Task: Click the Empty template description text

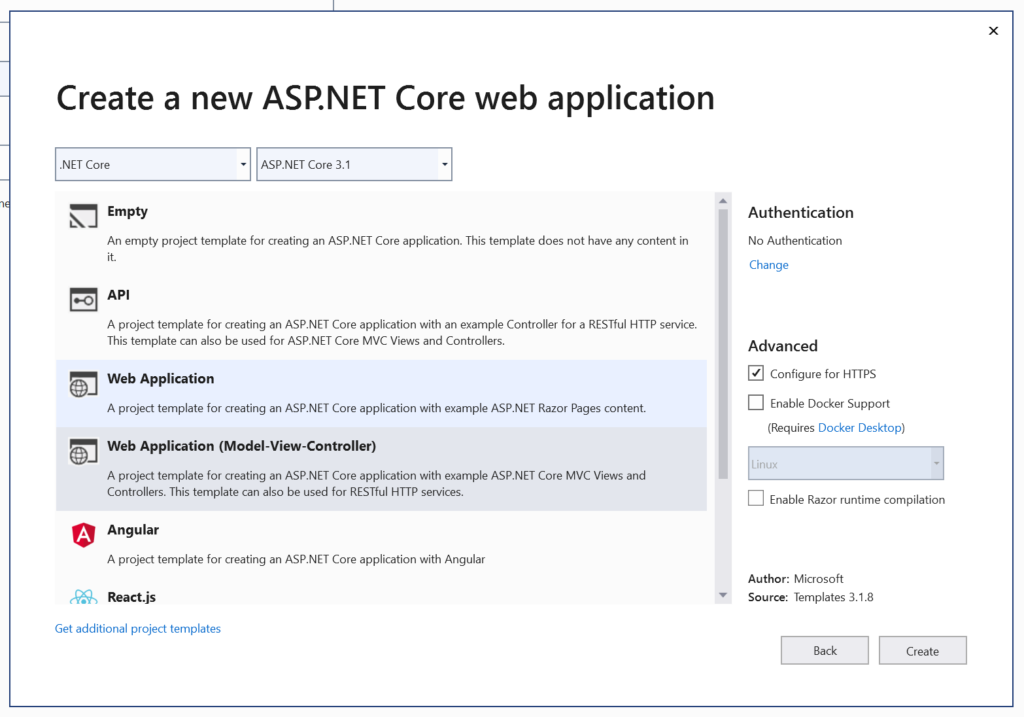Action: click(398, 249)
